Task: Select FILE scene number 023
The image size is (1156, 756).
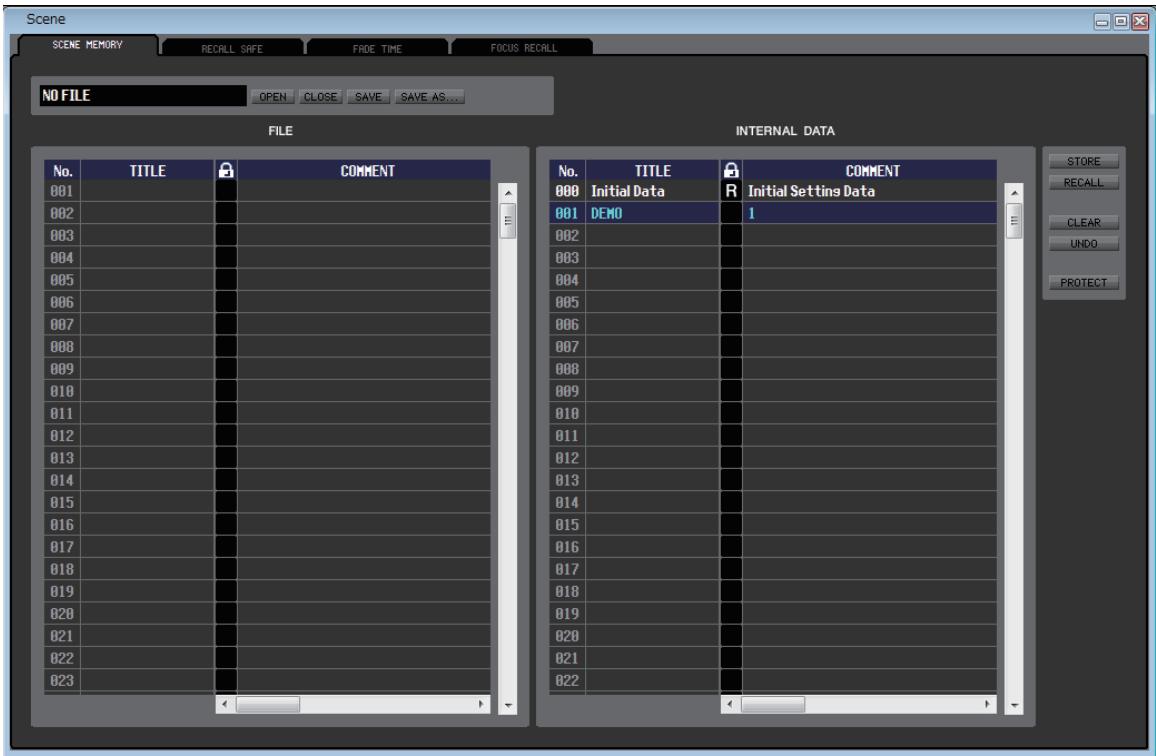Action: tap(62, 680)
